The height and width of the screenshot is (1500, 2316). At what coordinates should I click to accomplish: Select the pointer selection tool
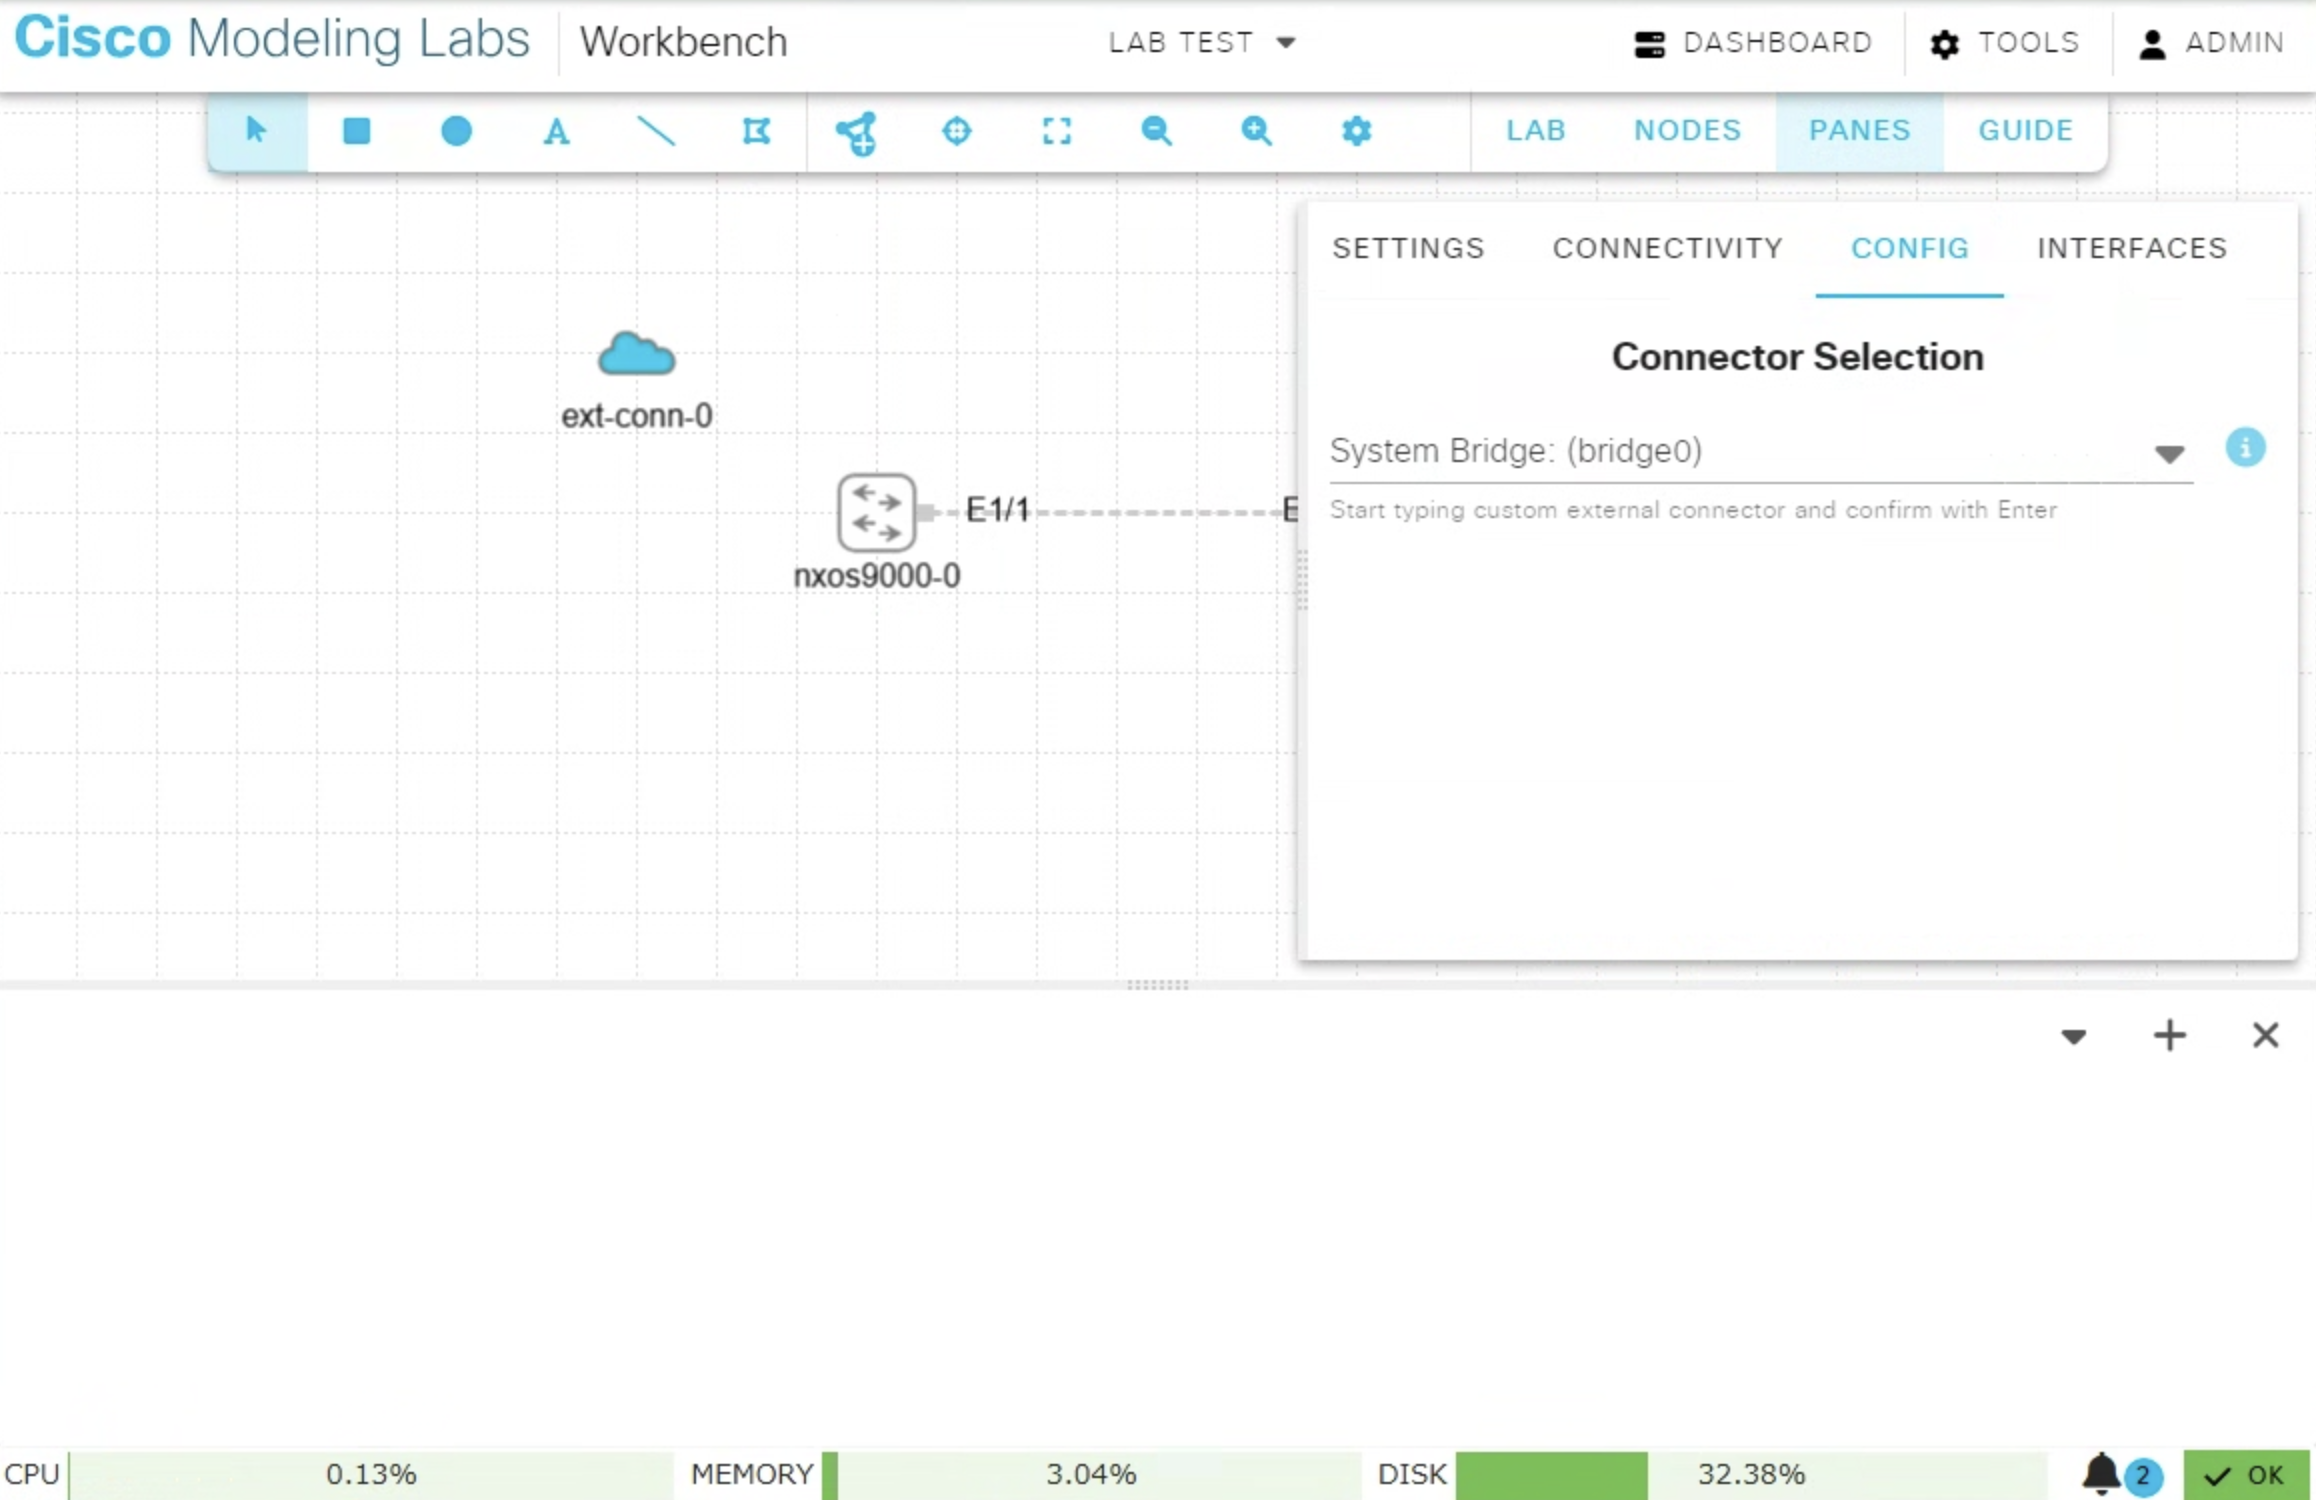point(256,131)
